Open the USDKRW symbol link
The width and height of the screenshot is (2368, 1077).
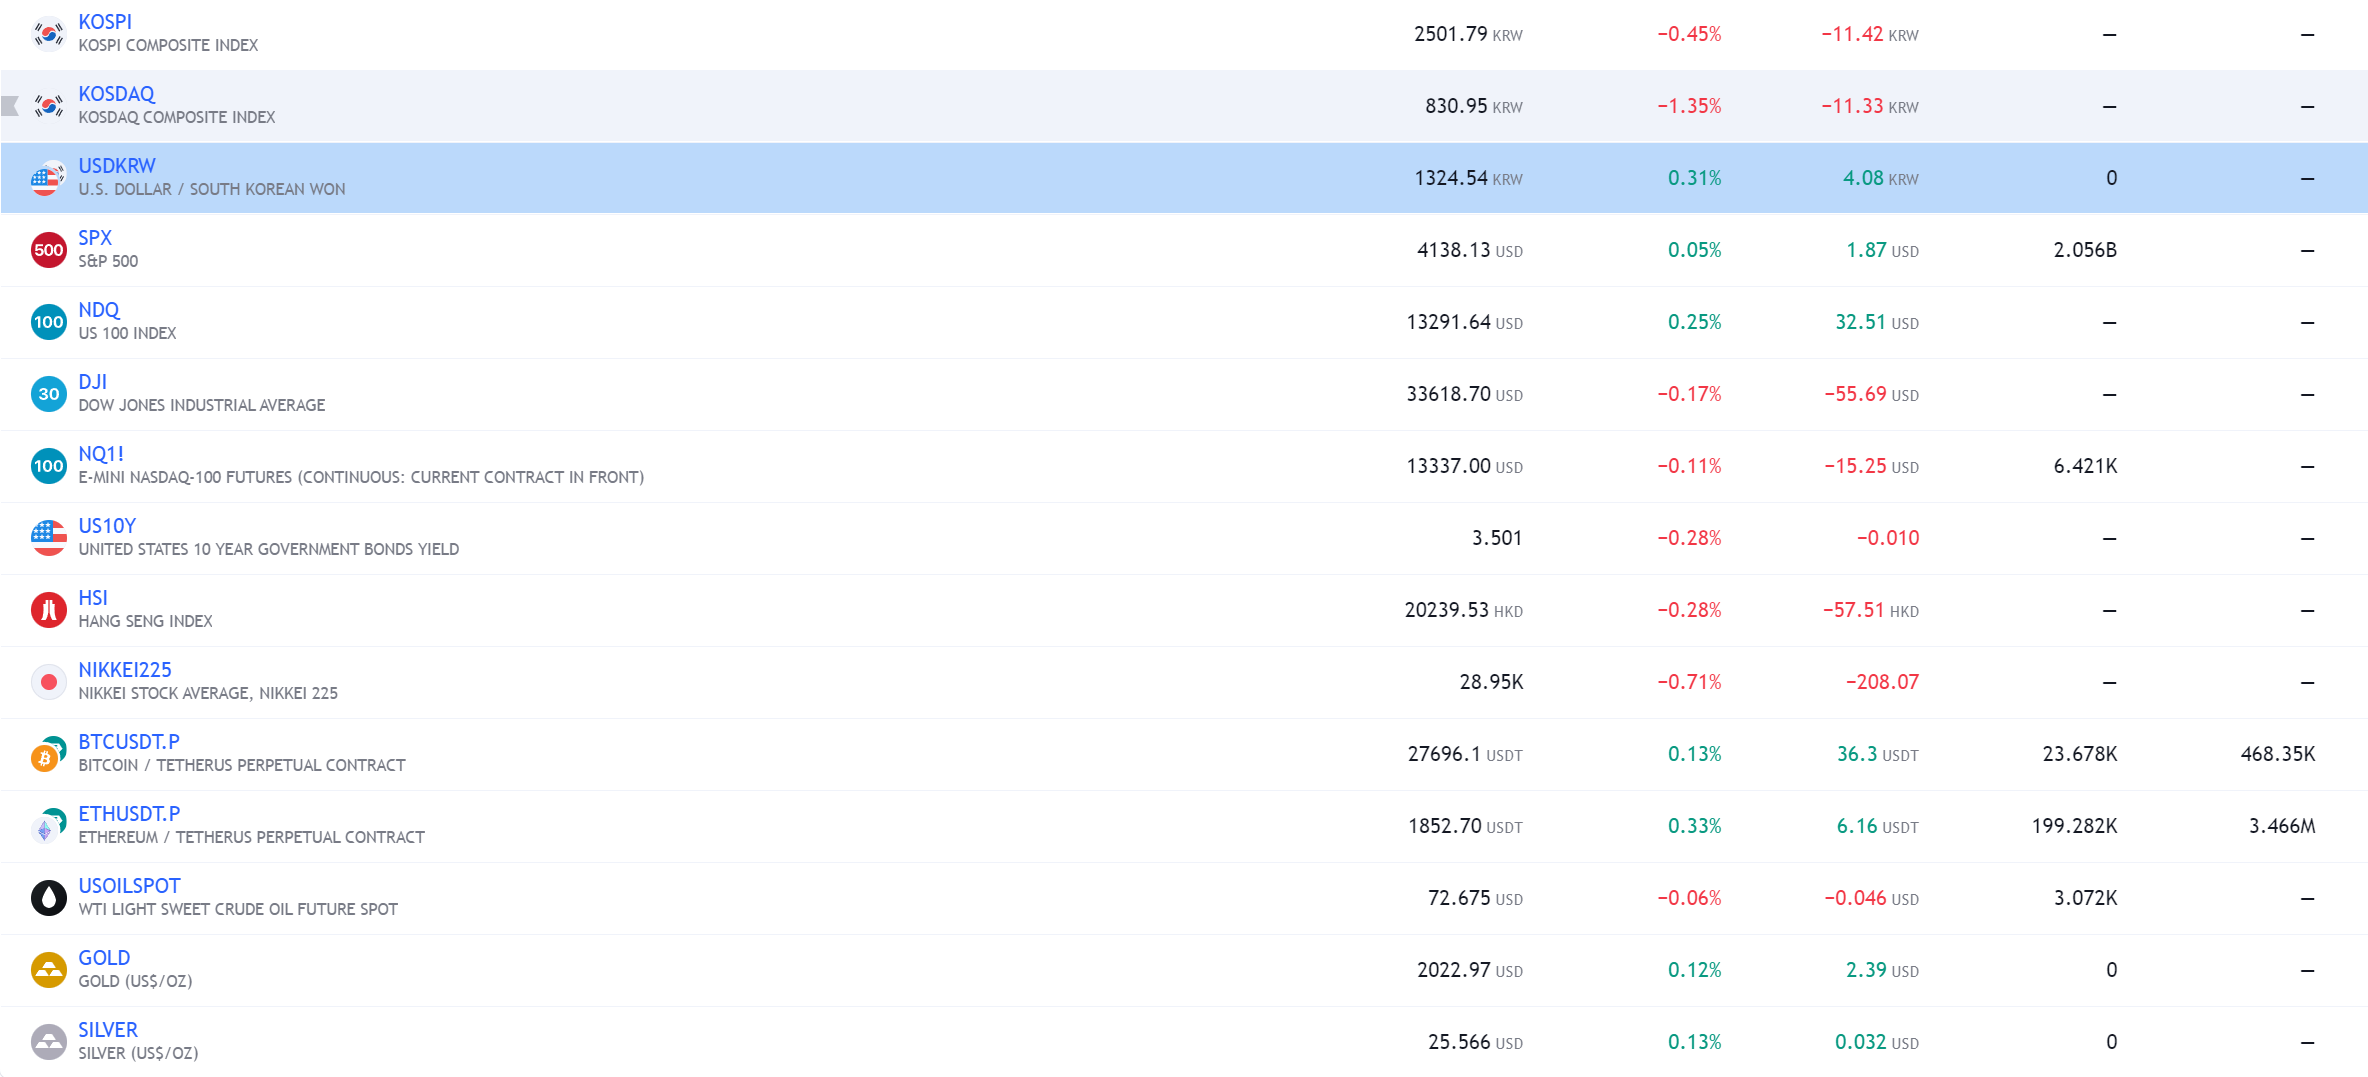tap(117, 166)
